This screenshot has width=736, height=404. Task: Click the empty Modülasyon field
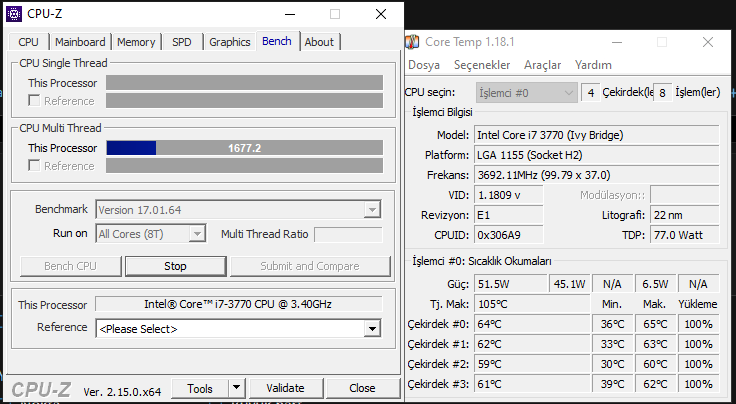(684, 195)
